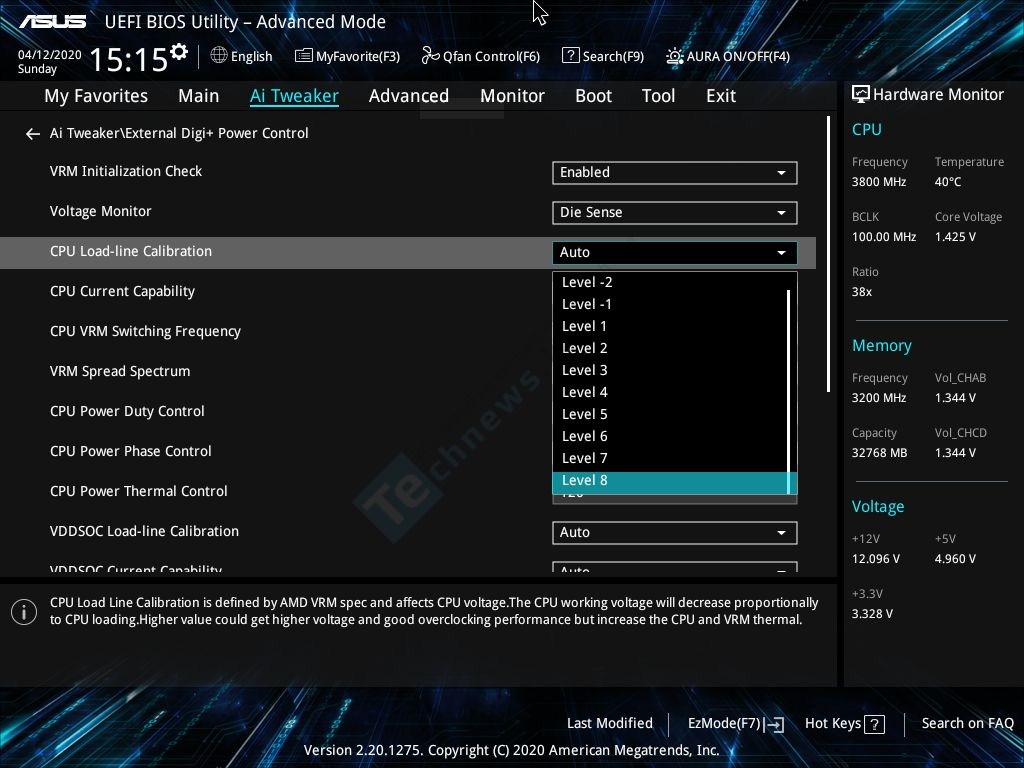Choose Level 1 load-line option
The image size is (1024, 768).
(x=671, y=327)
